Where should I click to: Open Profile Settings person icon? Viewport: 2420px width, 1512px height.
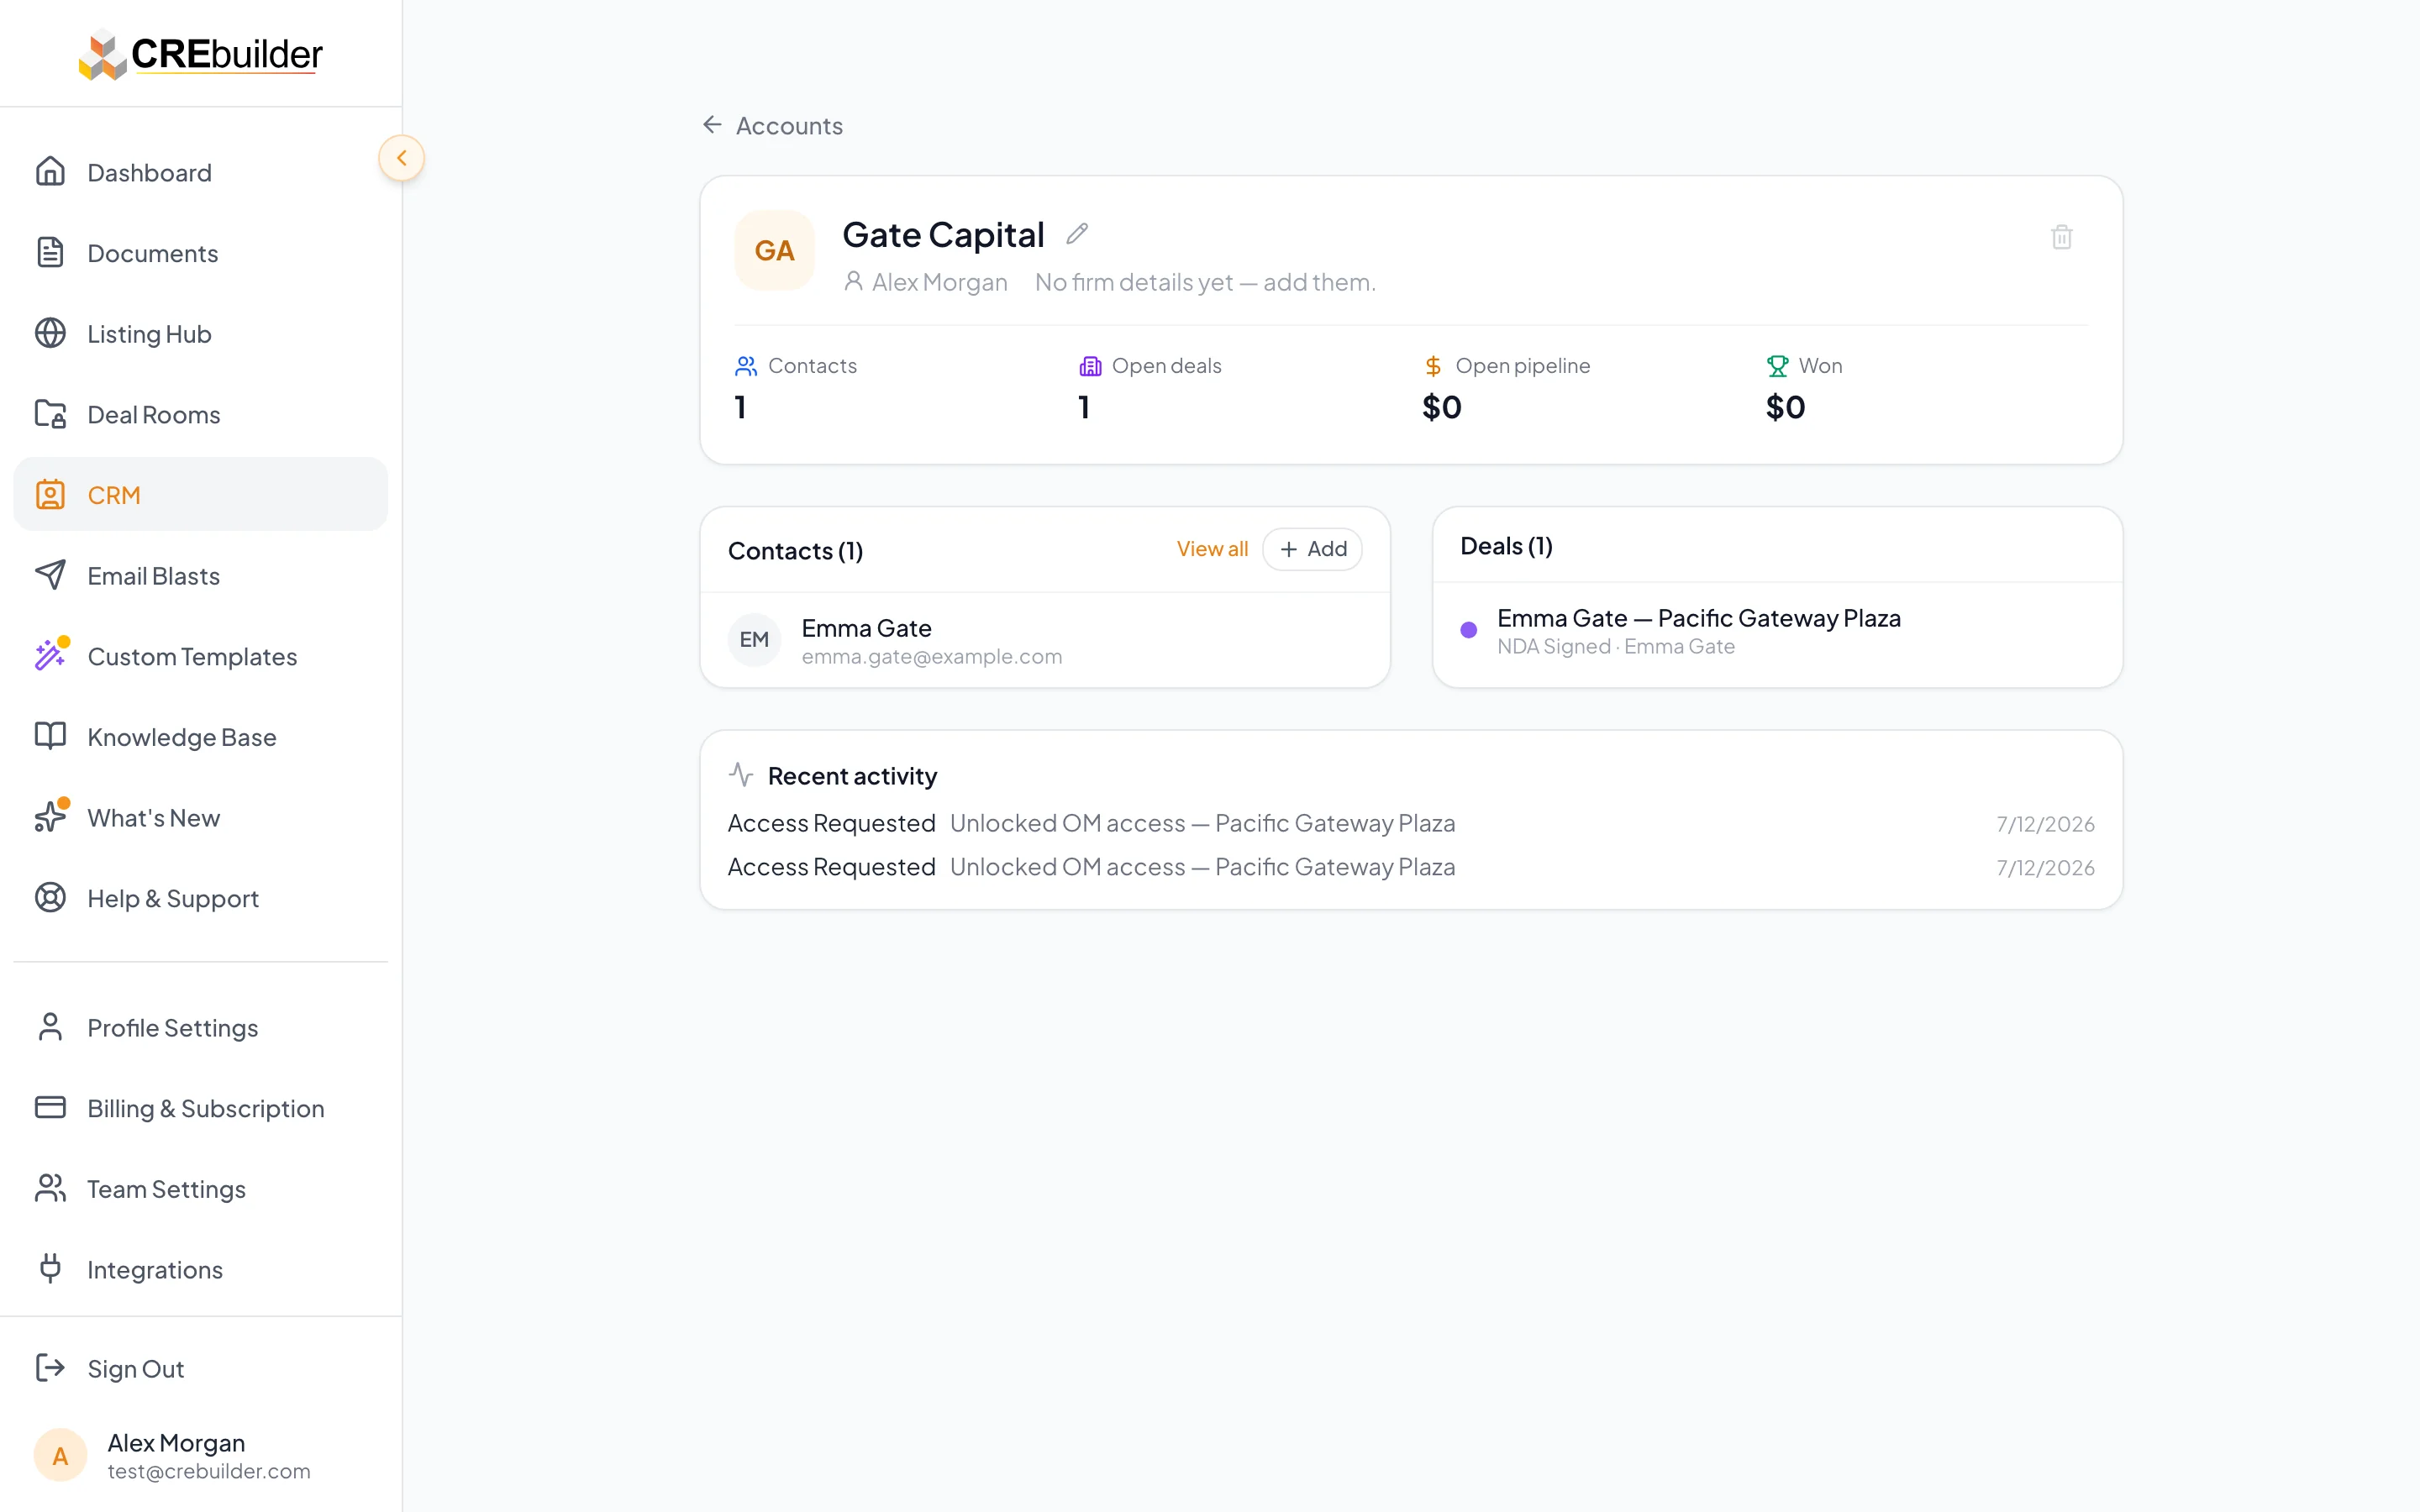pyautogui.click(x=50, y=1027)
